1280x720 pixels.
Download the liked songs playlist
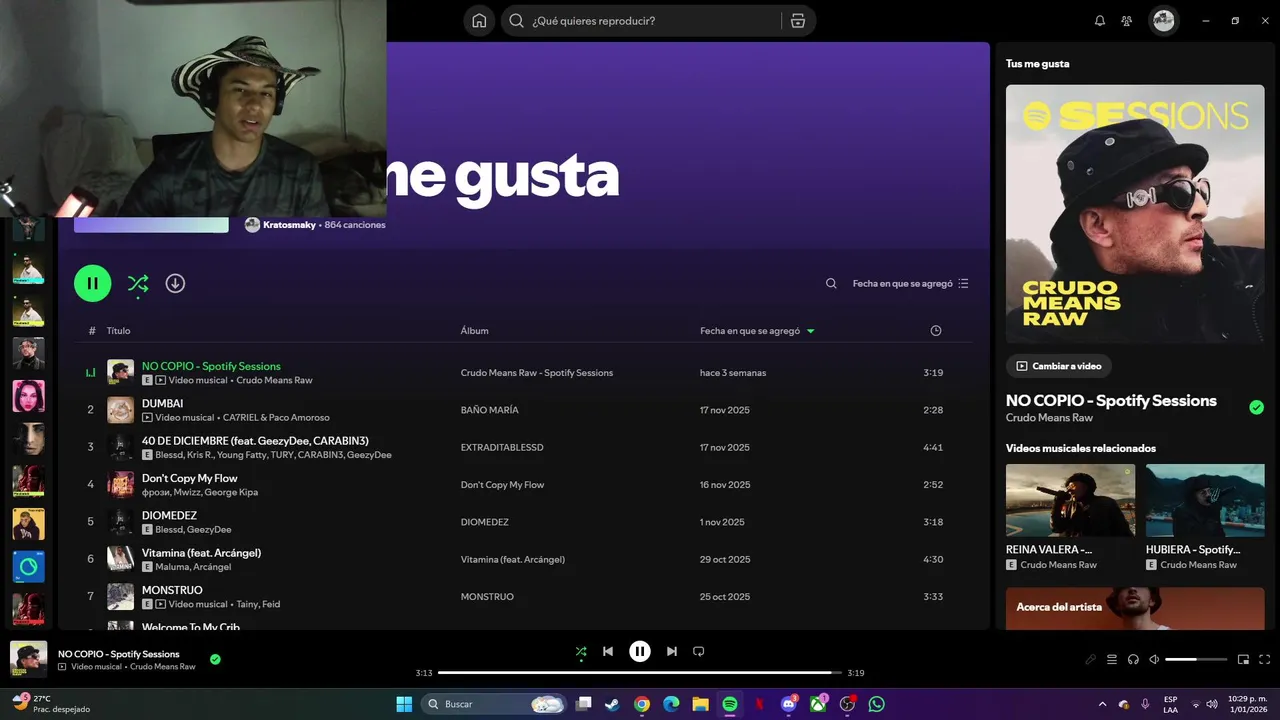point(175,283)
